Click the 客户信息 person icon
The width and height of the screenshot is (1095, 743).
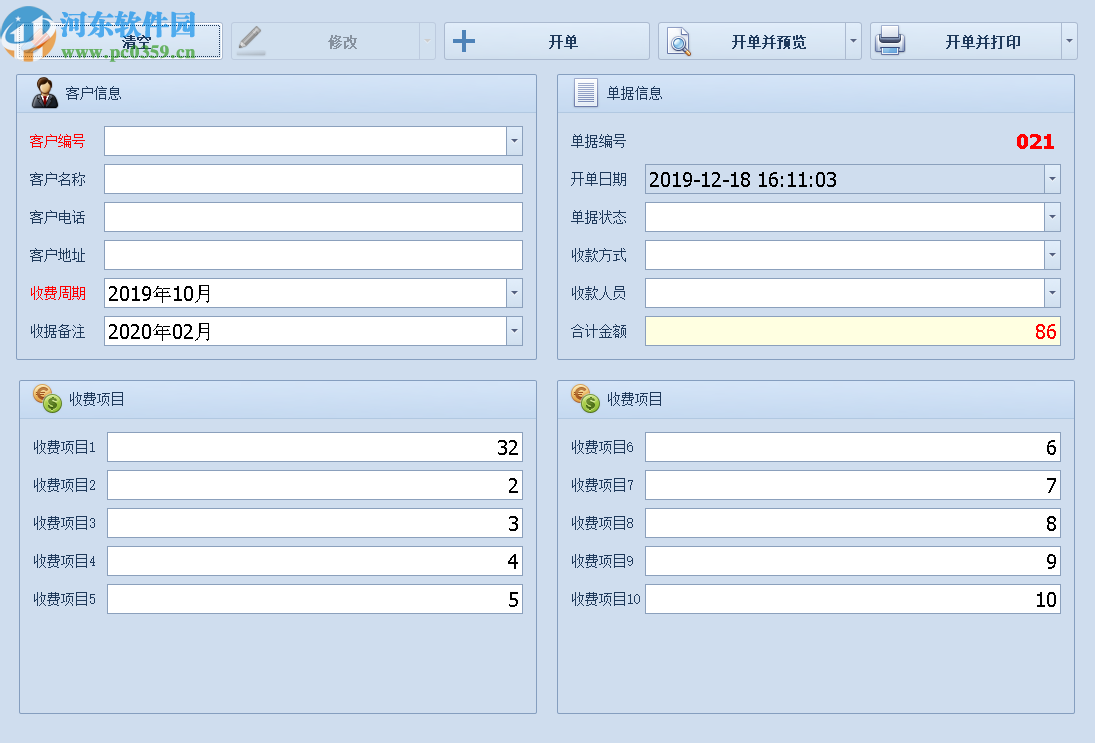(x=45, y=93)
